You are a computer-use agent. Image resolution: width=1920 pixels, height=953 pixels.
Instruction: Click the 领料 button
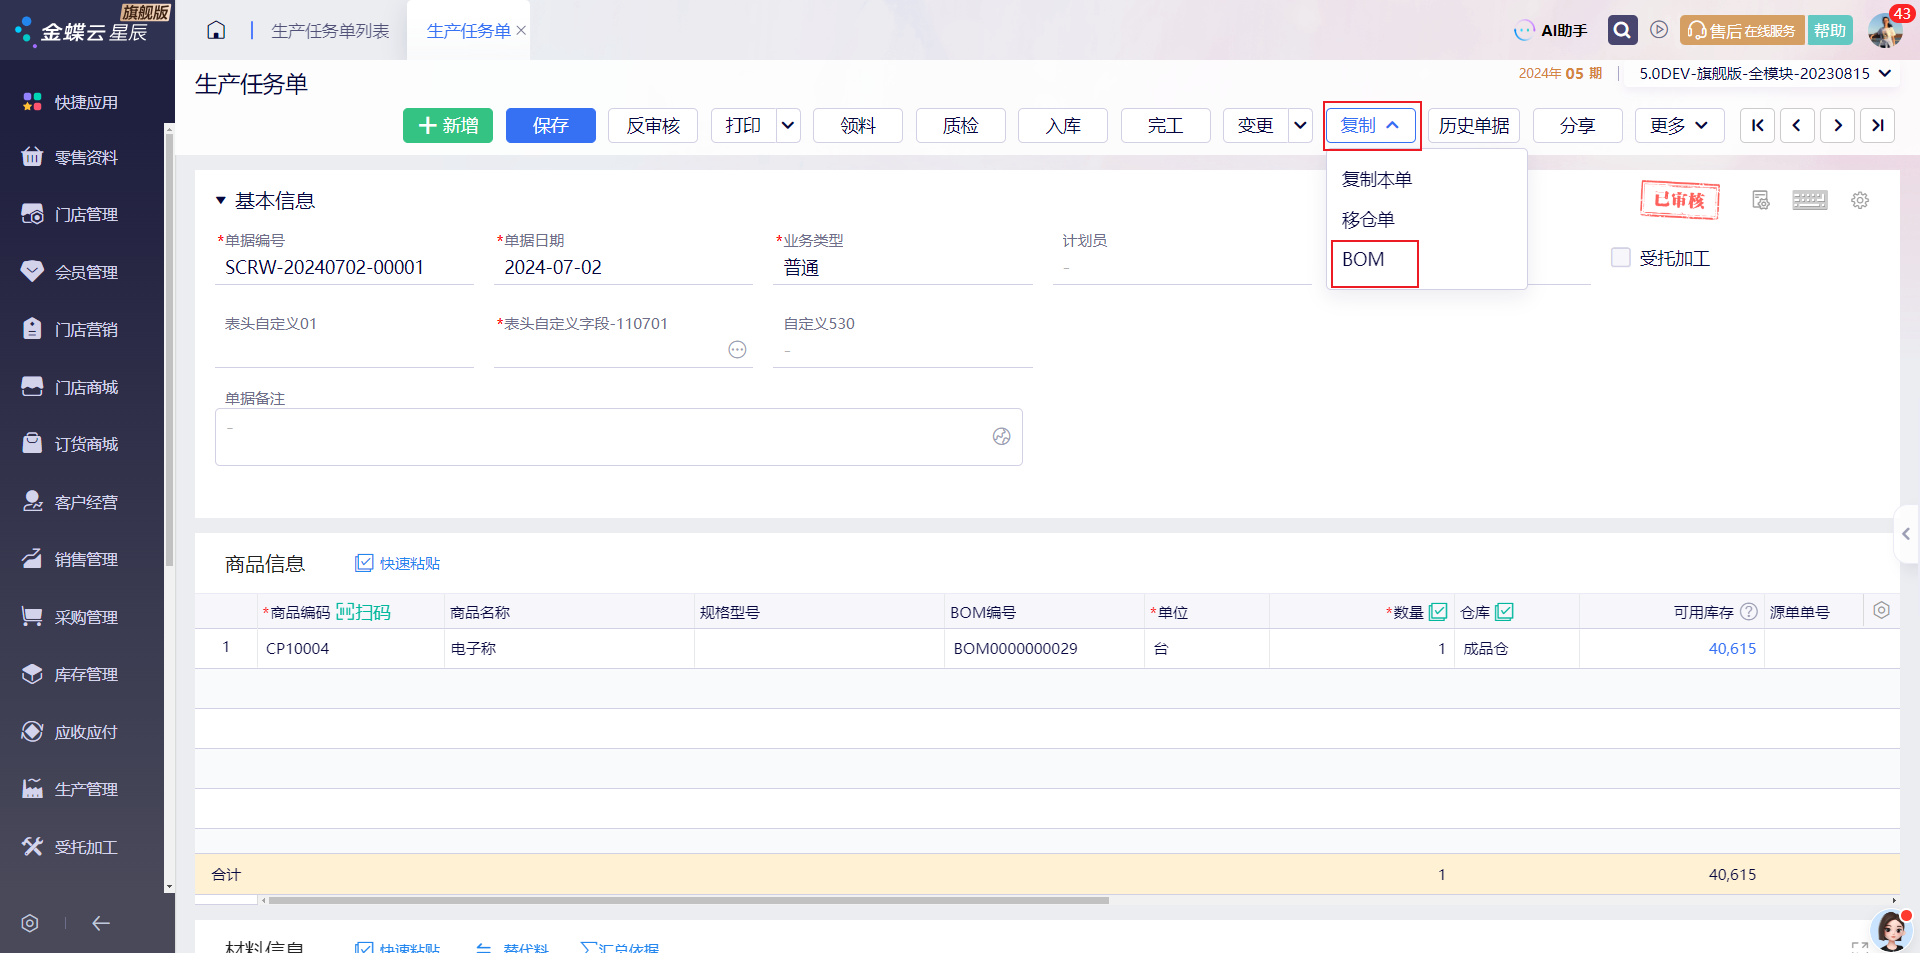pyautogui.click(x=858, y=125)
